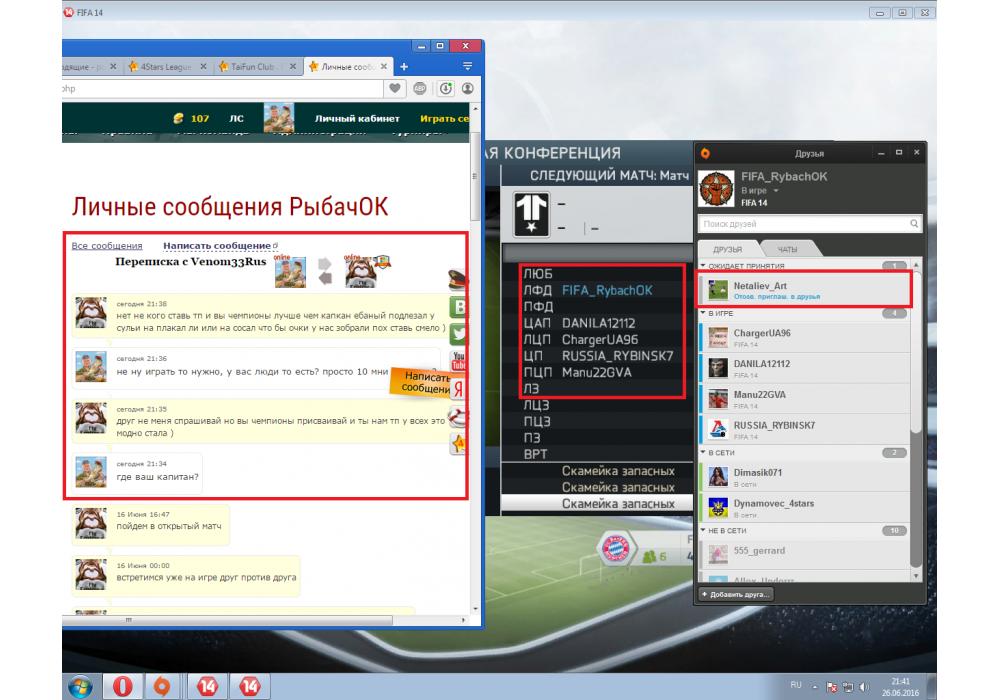Open new browser tab with plus icon
Image resolution: width=1000 pixels, height=700 pixels.
click(x=404, y=66)
